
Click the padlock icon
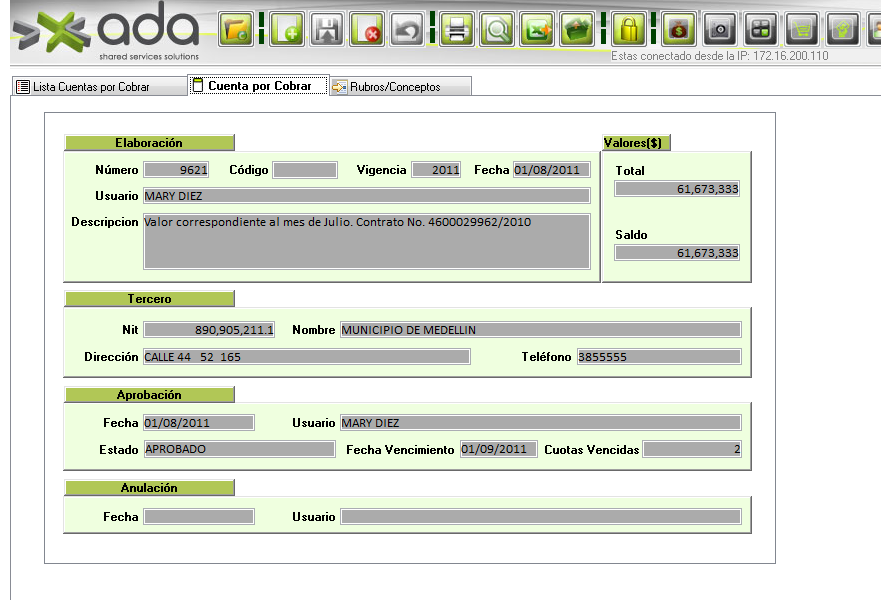(x=629, y=29)
